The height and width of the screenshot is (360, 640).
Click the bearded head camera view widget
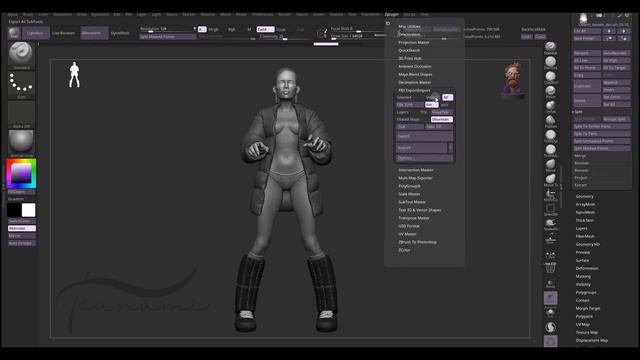tap(513, 80)
